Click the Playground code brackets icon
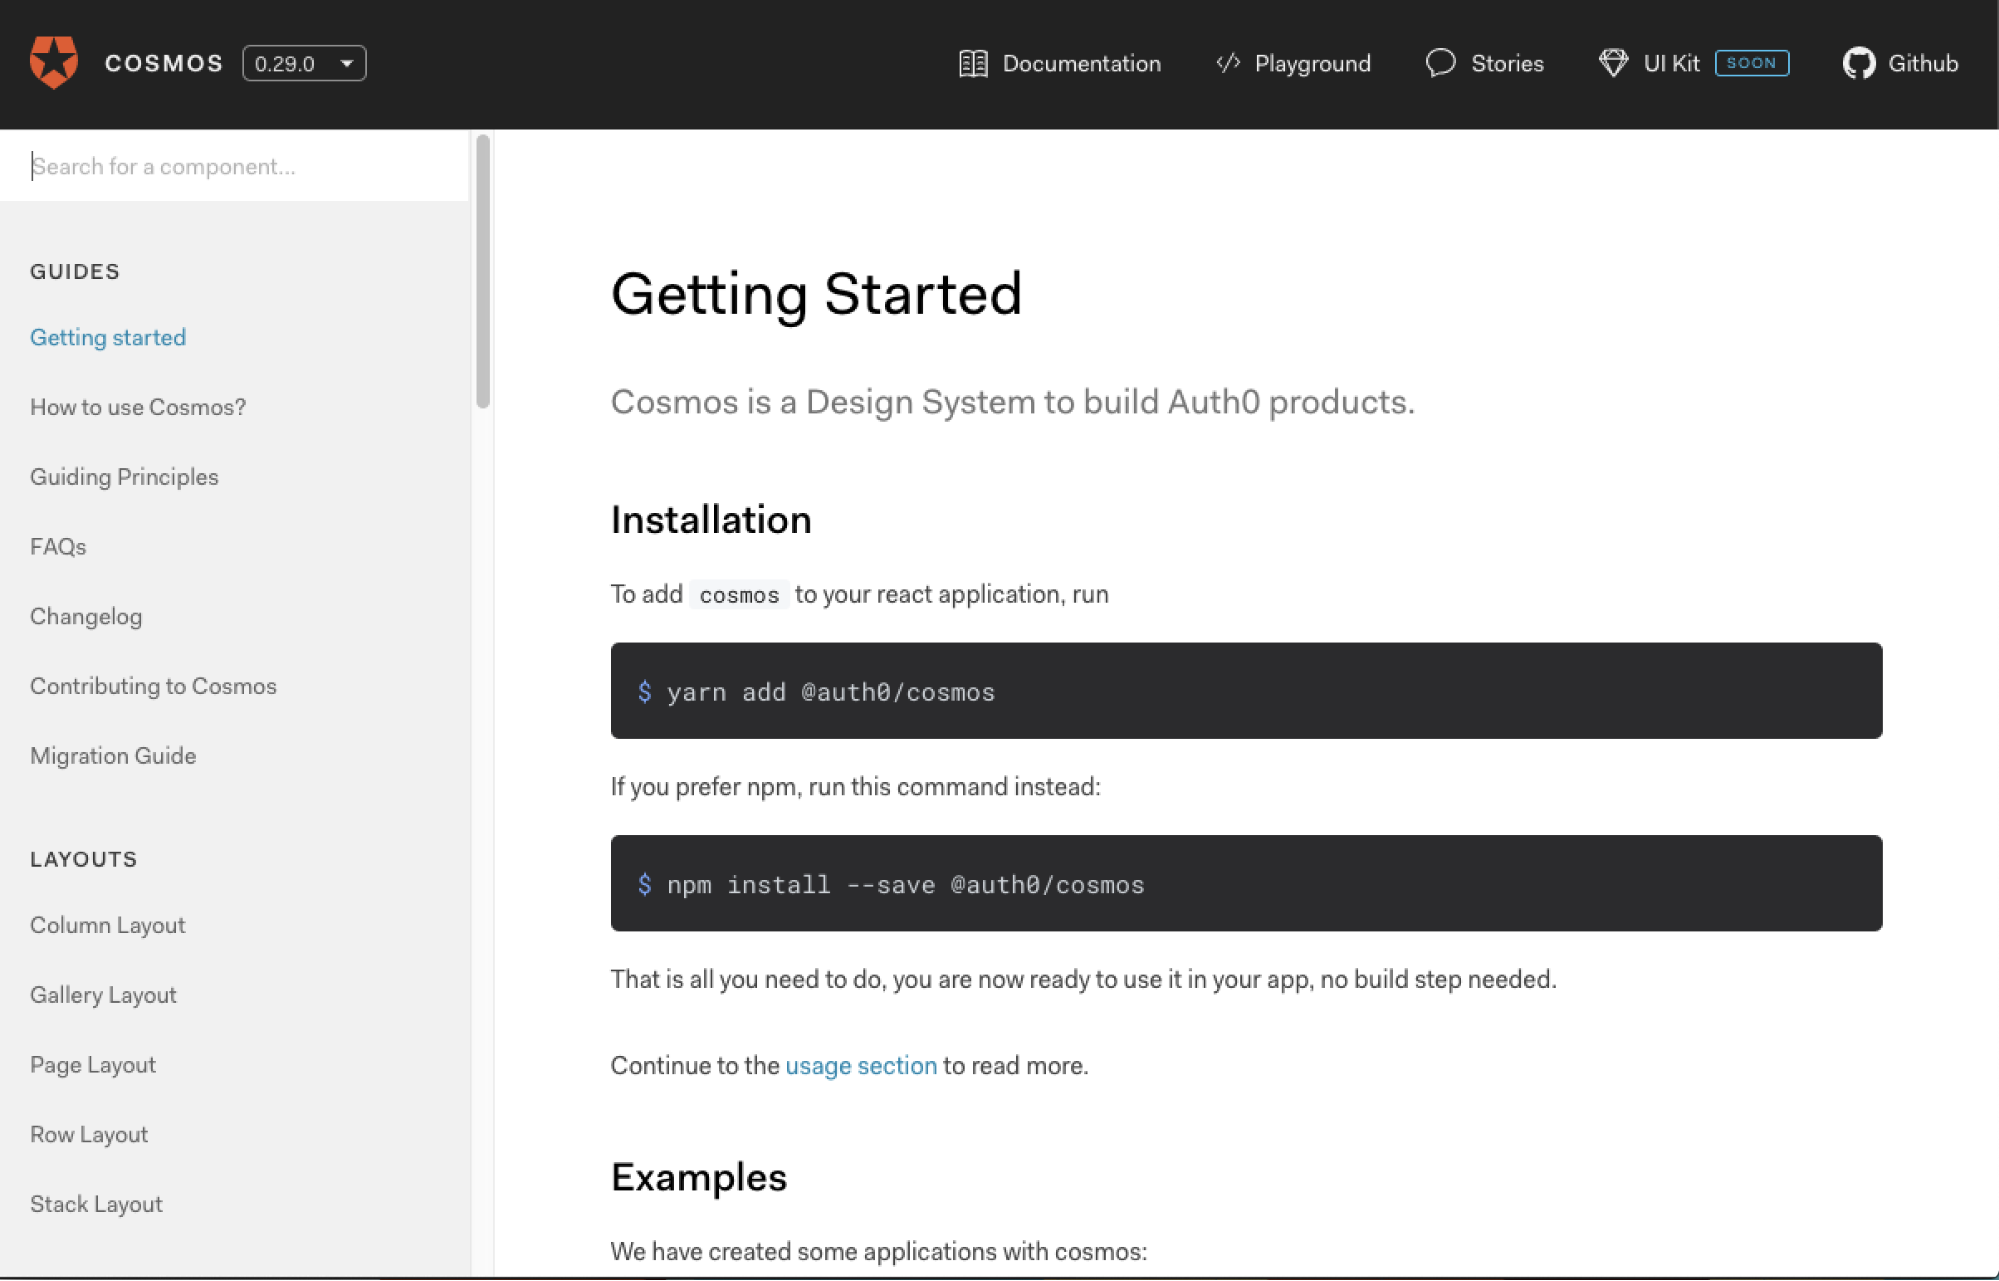 (1227, 63)
